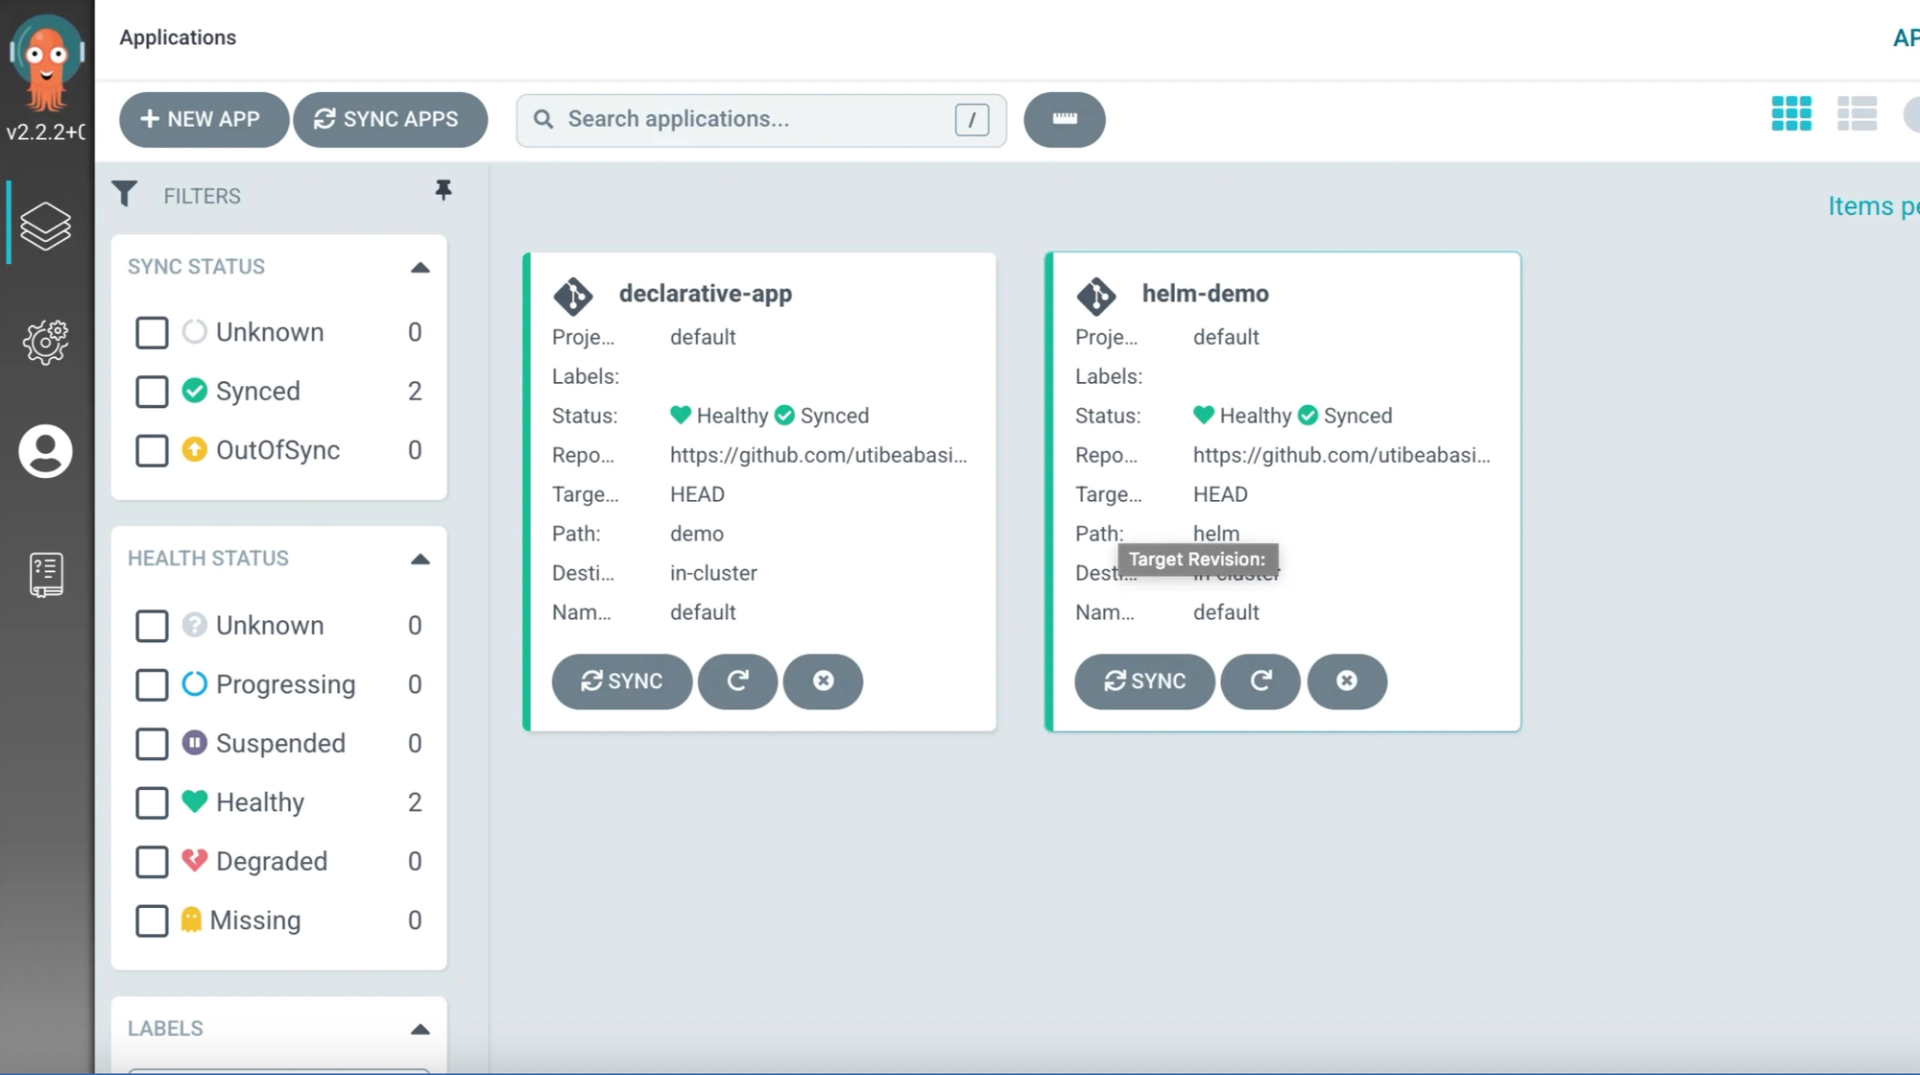
Task: Collapse the Health Status section
Action: 420,559
